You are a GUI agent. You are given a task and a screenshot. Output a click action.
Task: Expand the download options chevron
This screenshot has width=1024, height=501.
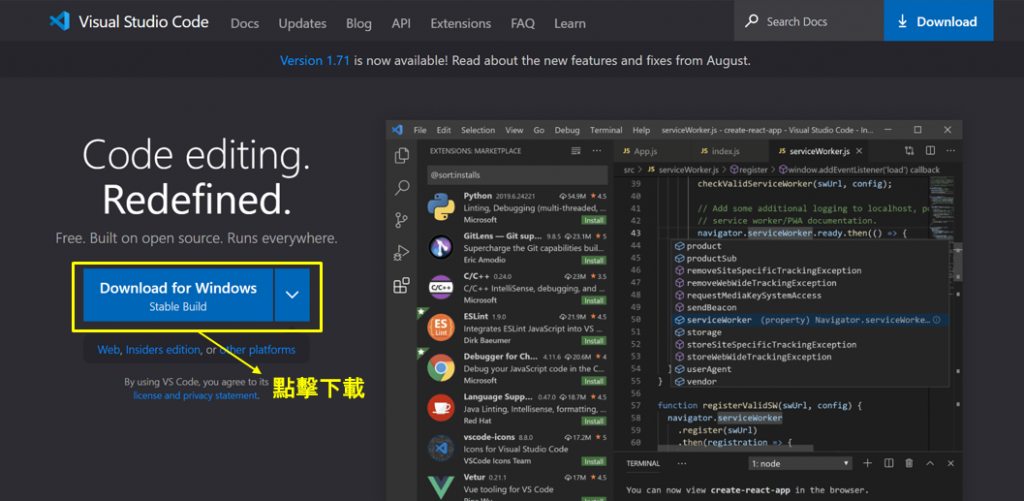point(292,295)
